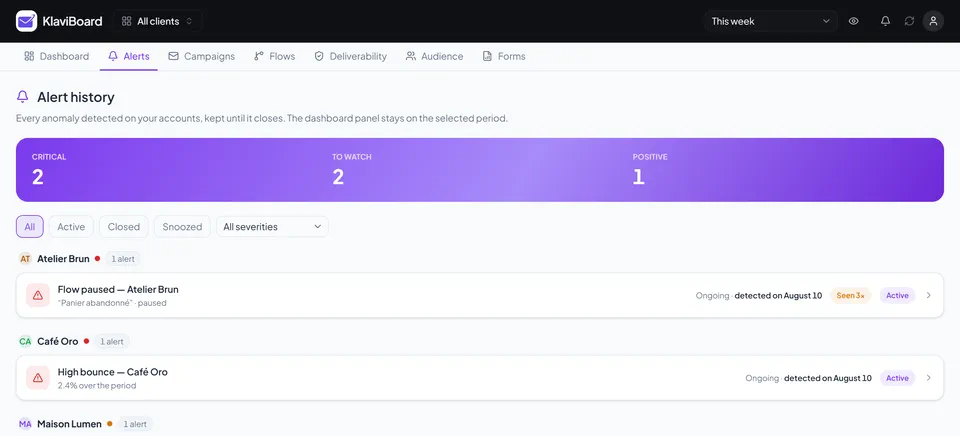The width and height of the screenshot is (960, 436).
Task: Click the refresh sync icon
Action: tap(909, 21)
